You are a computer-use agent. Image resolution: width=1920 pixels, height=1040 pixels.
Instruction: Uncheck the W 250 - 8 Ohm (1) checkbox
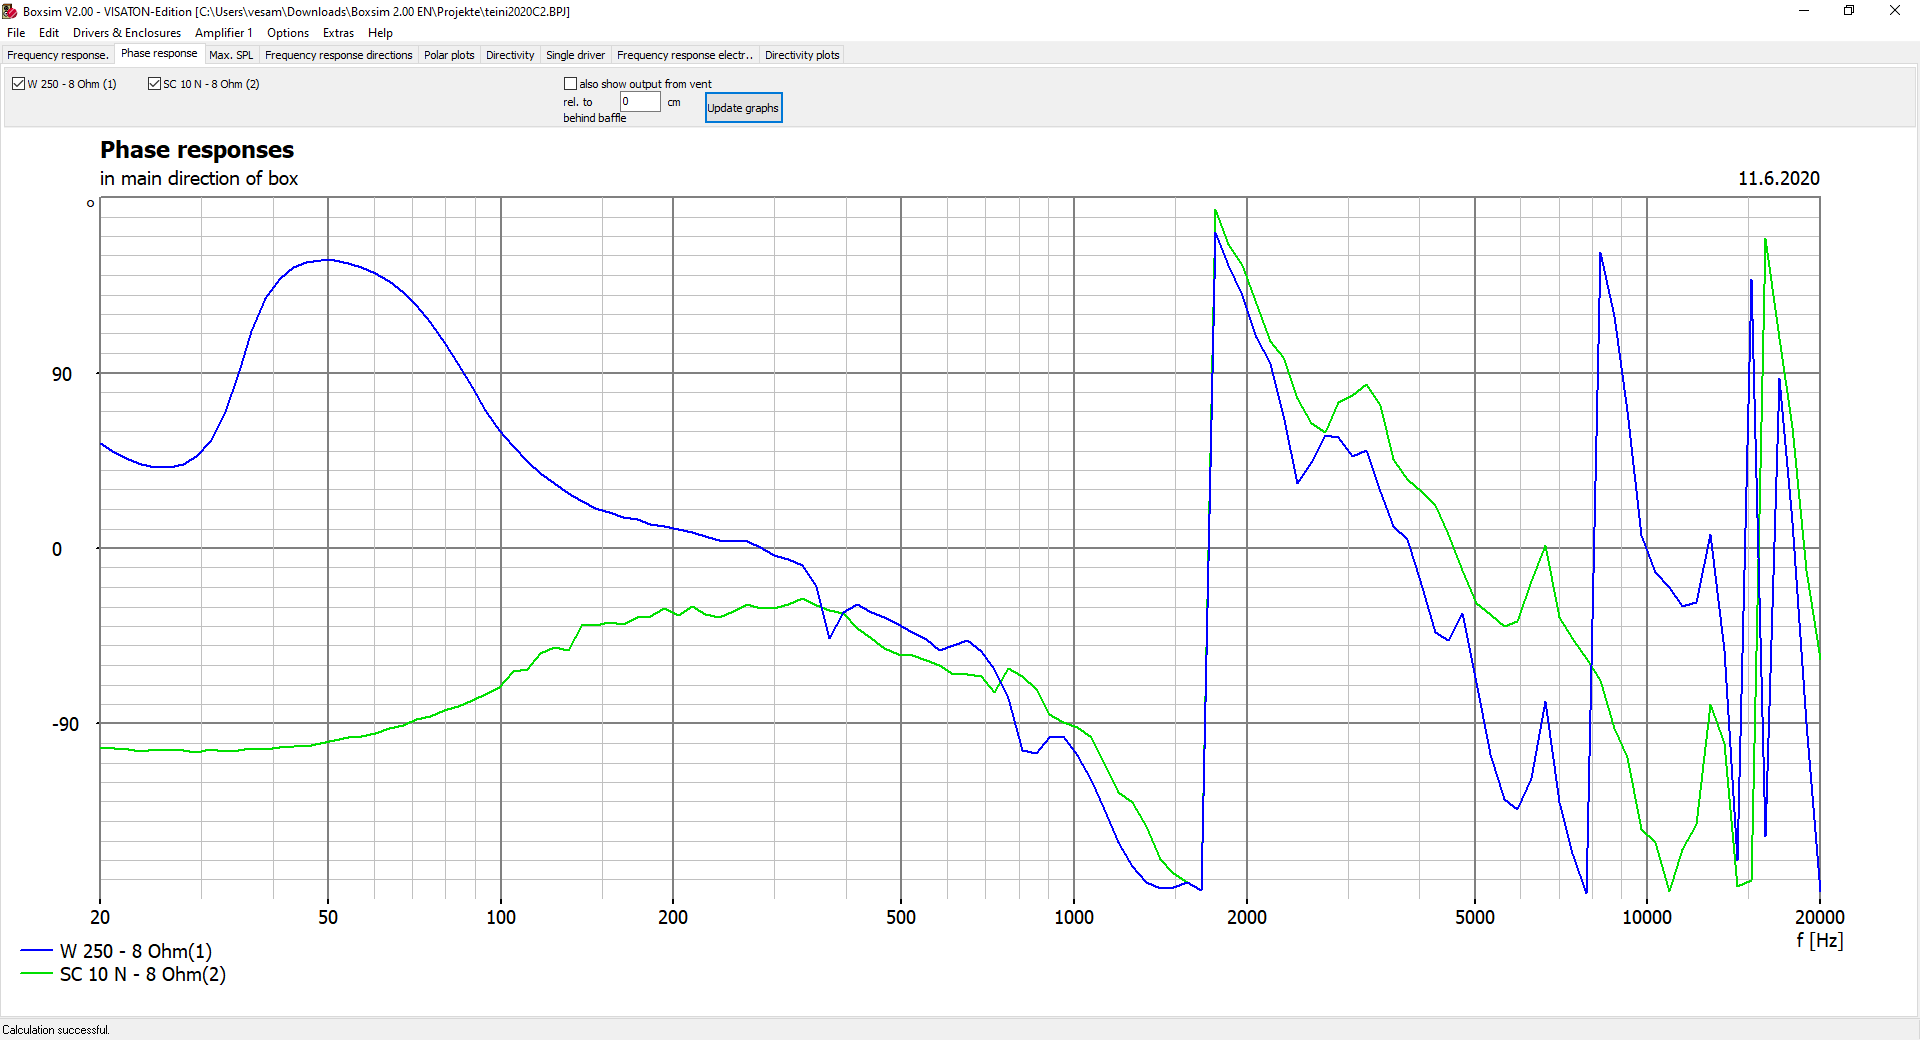[x=18, y=84]
